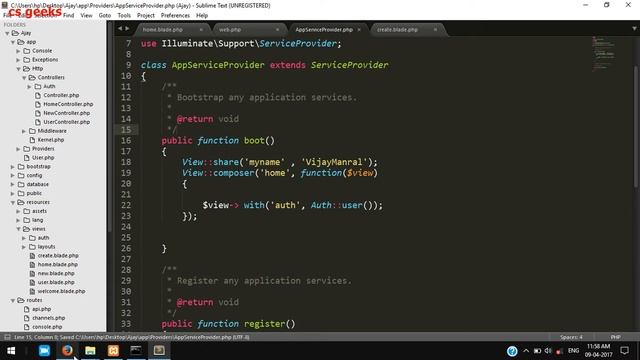This screenshot has width=640, height=360.
Task: Click Spaces: 4 indentation setting
Action: (571, 337)
